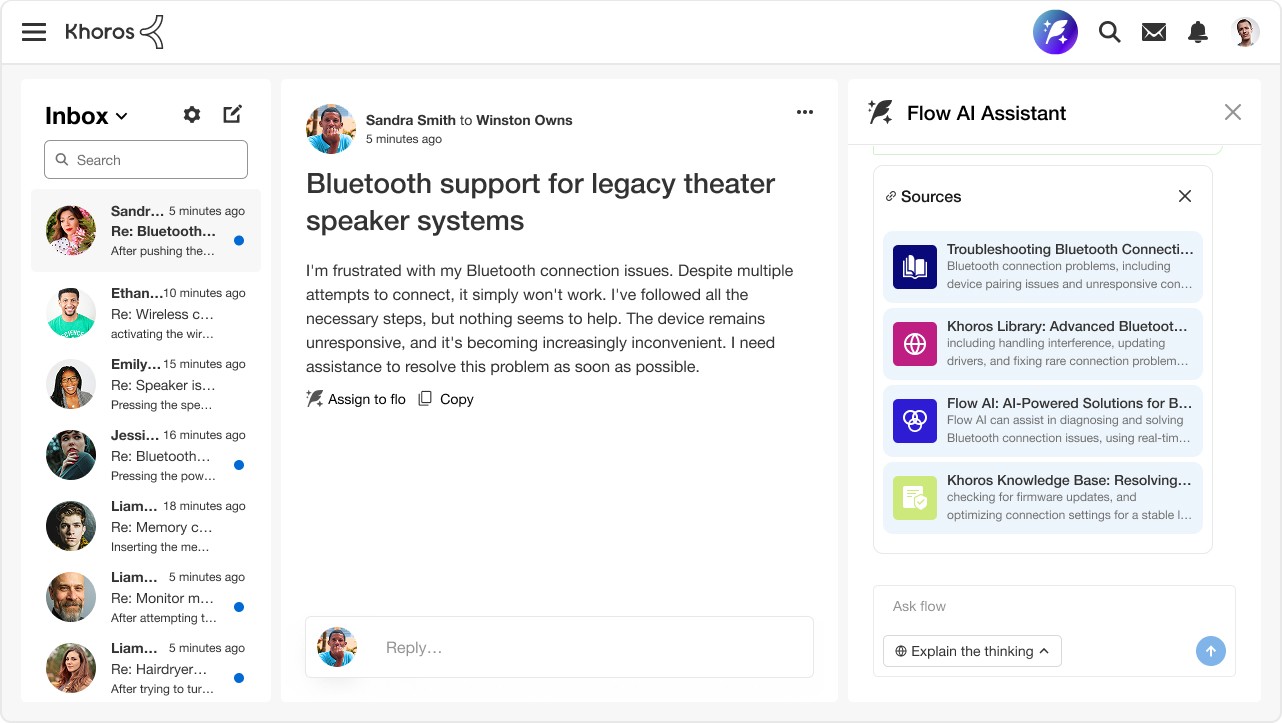Click the book icon of Troubleshooting source
1282x723 pixels.
[x=915, y=267]
